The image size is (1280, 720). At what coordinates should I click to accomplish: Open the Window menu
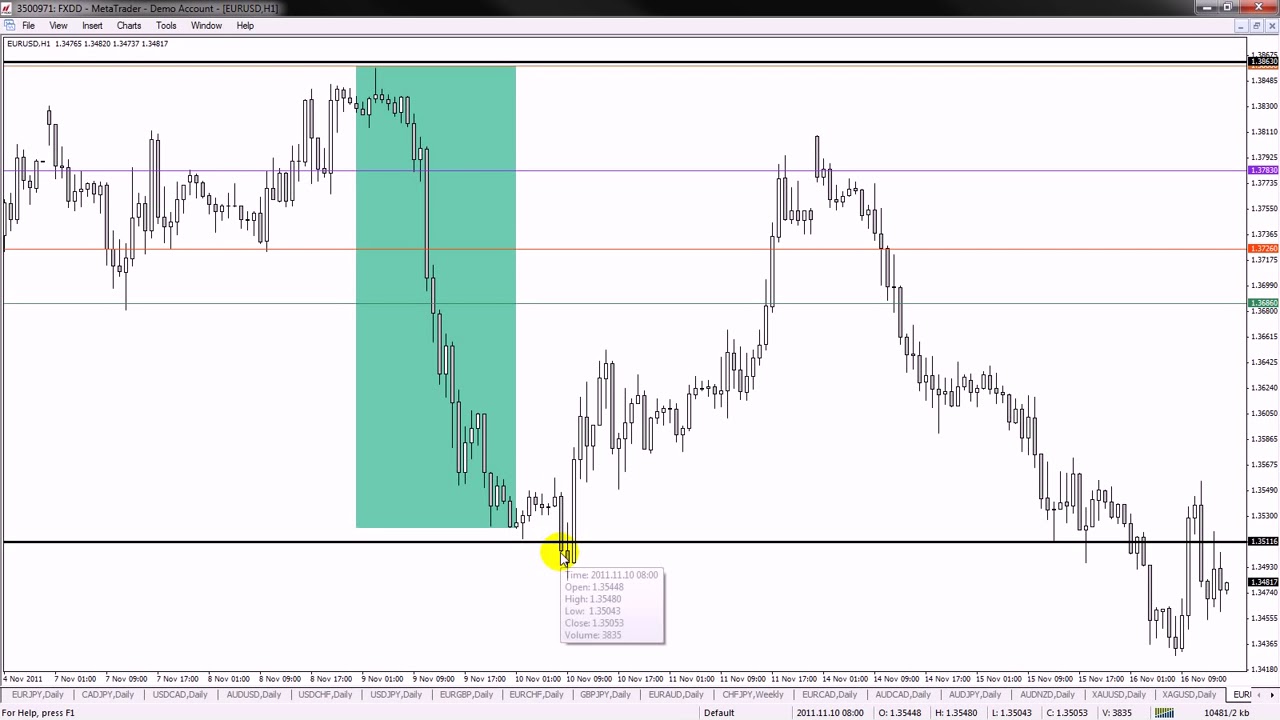pyautogui.click(x=206, y=26)
